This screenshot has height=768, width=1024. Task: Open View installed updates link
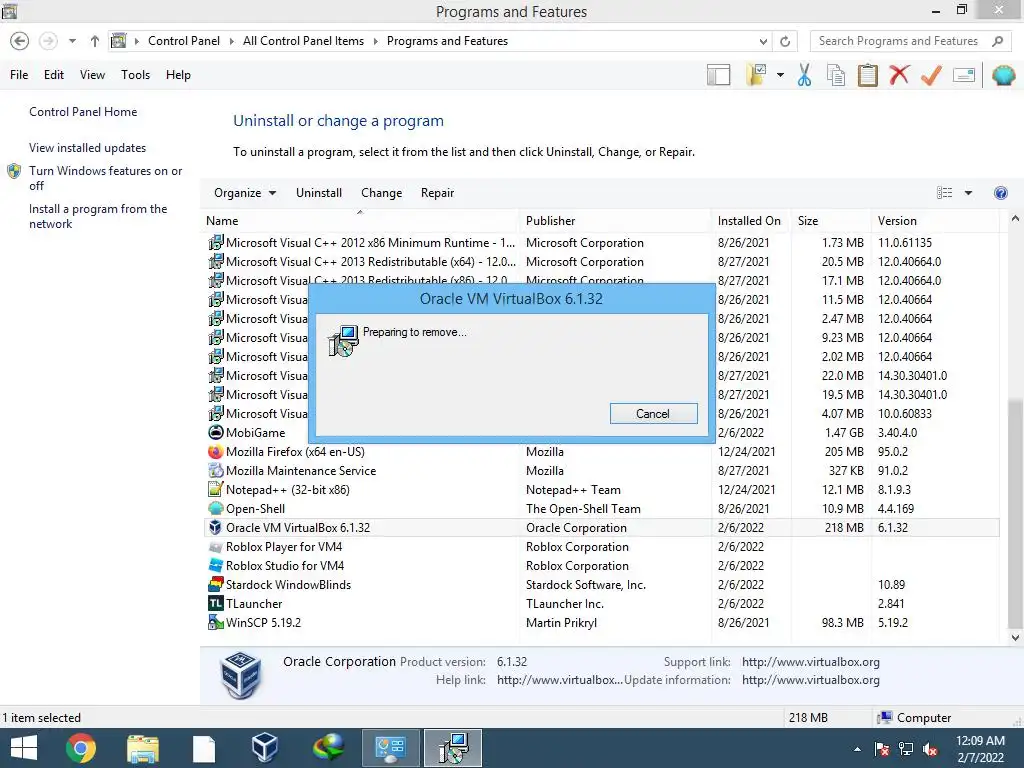pos(87,148)
